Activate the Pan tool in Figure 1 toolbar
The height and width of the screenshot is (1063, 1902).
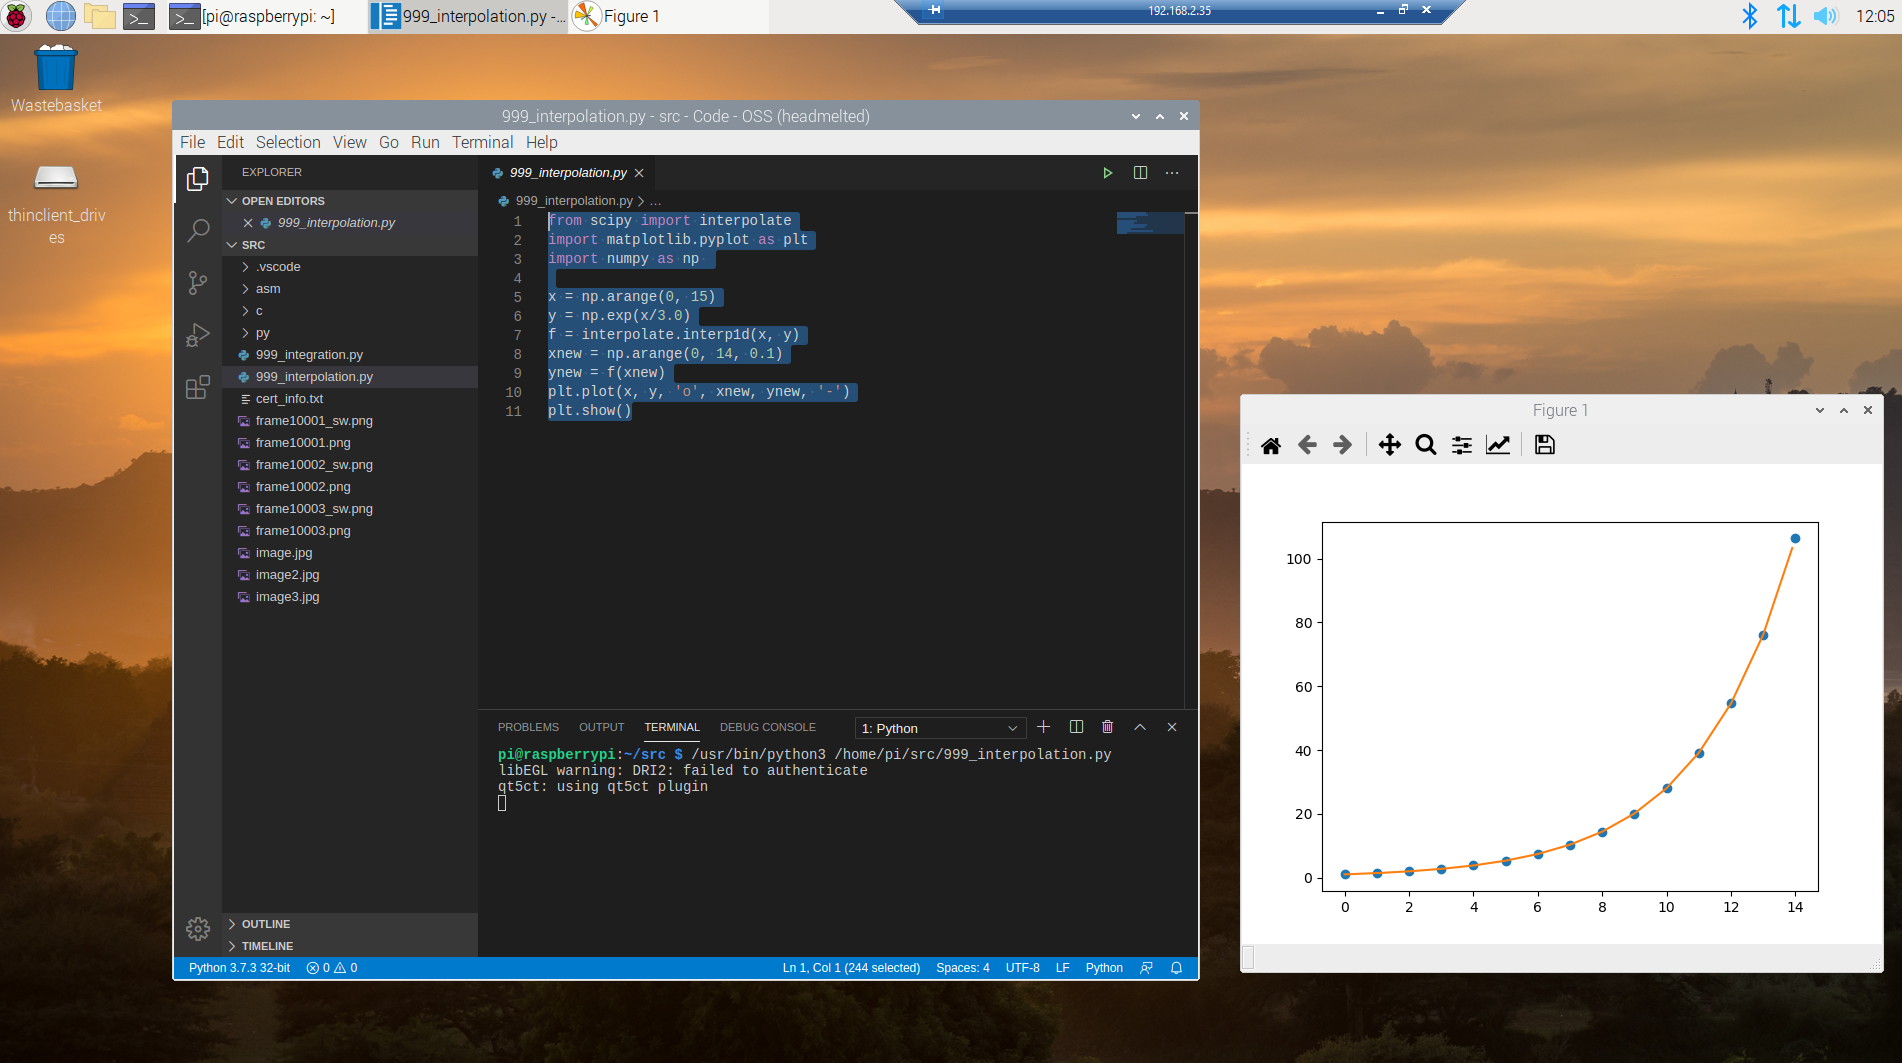tap(1389, 445)
